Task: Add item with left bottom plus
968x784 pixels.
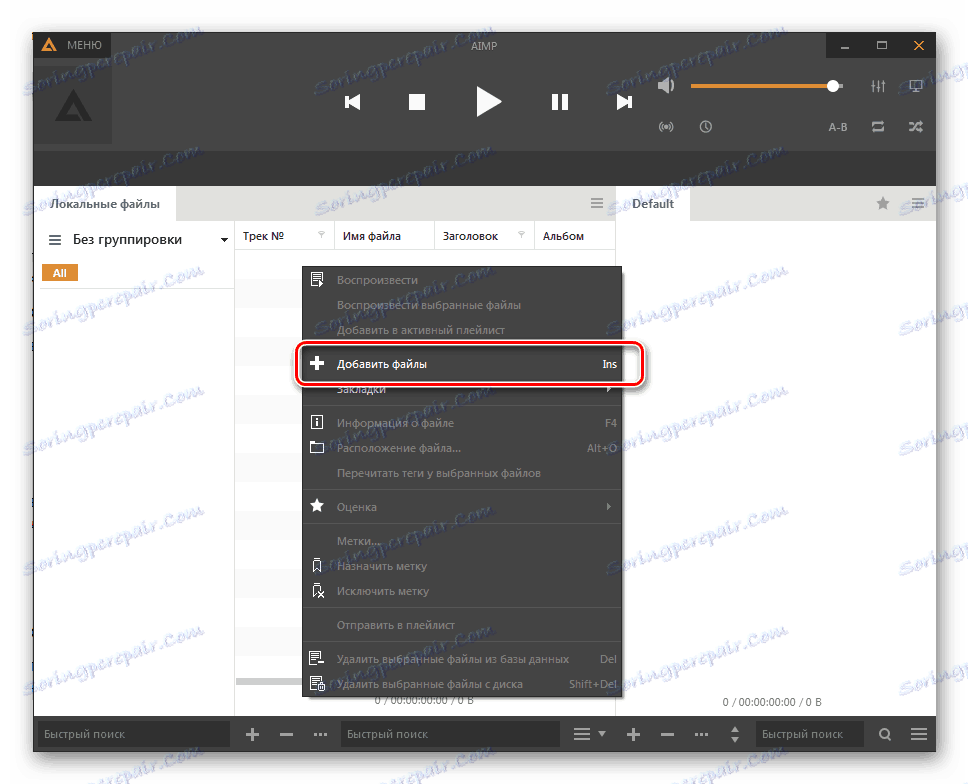Action: pos(252,734)
